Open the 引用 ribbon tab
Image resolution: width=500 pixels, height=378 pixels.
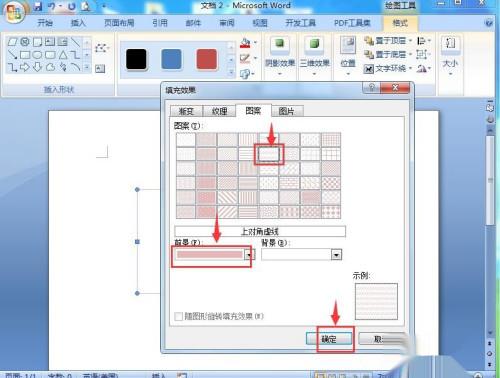coord(160,23)
